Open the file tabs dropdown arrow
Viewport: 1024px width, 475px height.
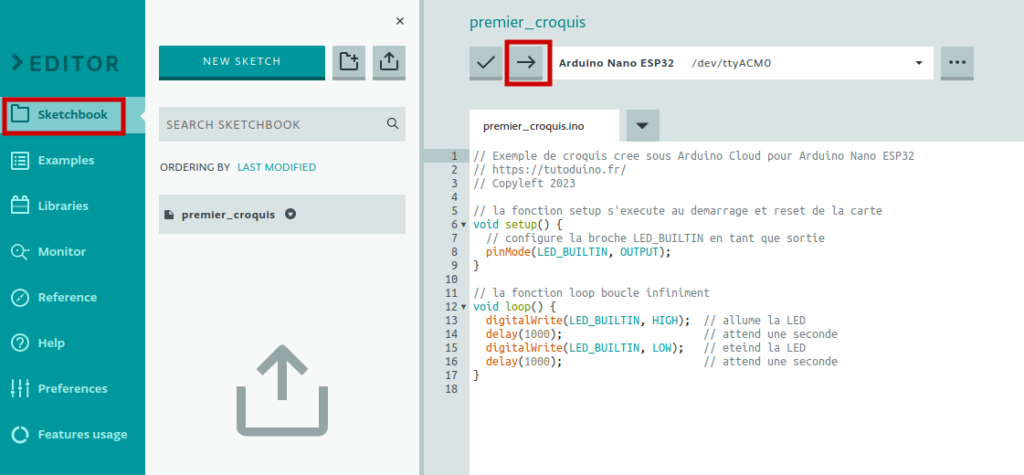(643, 125)
